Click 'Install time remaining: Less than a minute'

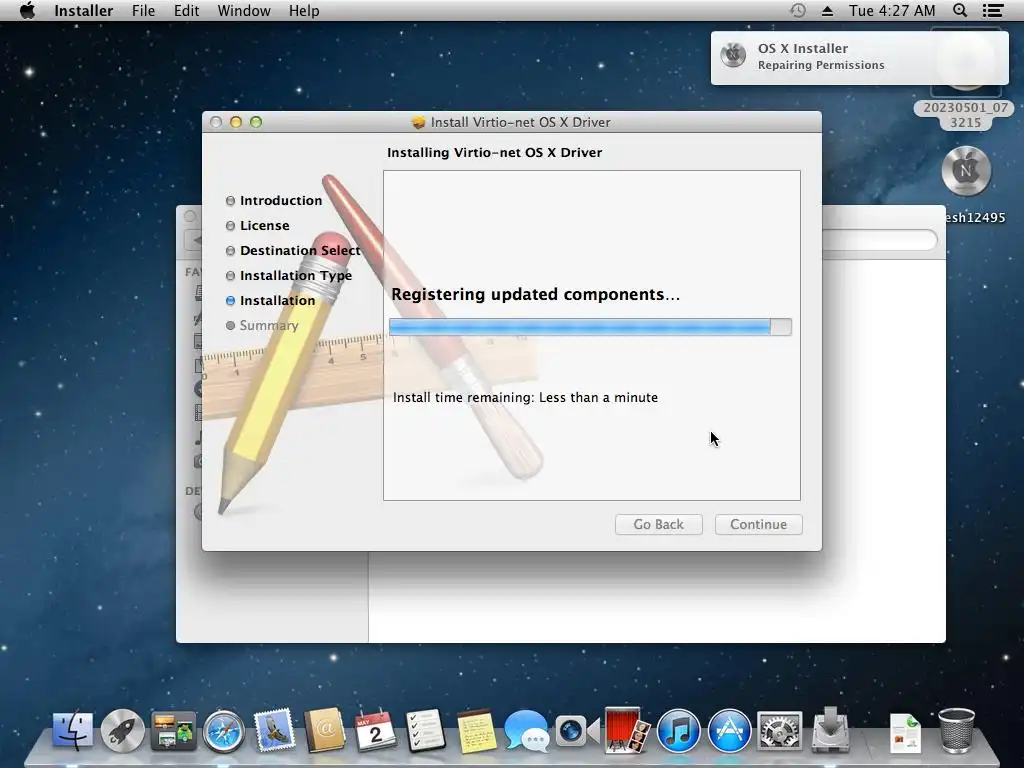point(525,397)
